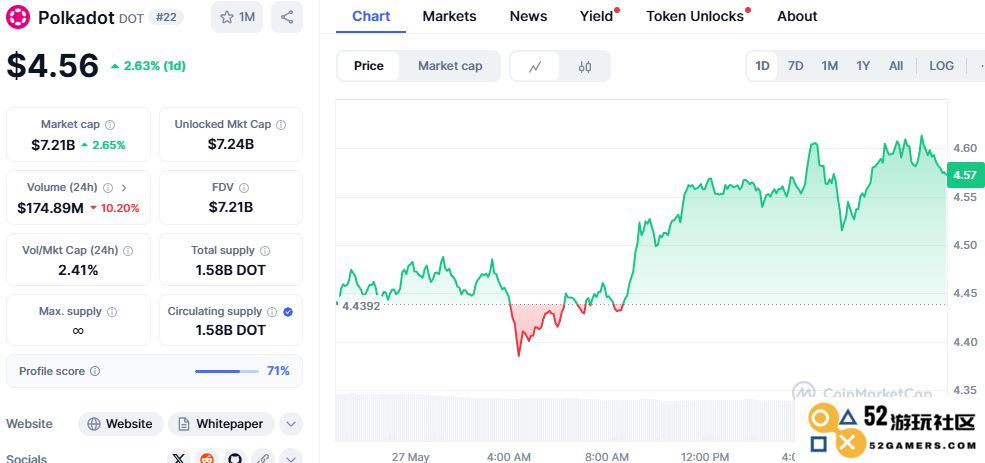
Task: Open the X (Twitter) social icon
Action: (x=180, y=458)
